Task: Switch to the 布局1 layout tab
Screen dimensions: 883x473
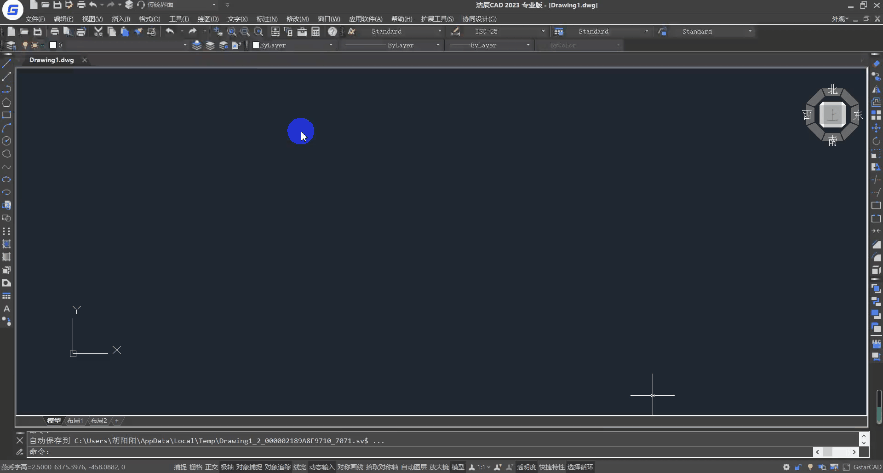Action: pyautogui.click(x=75, y=421)
